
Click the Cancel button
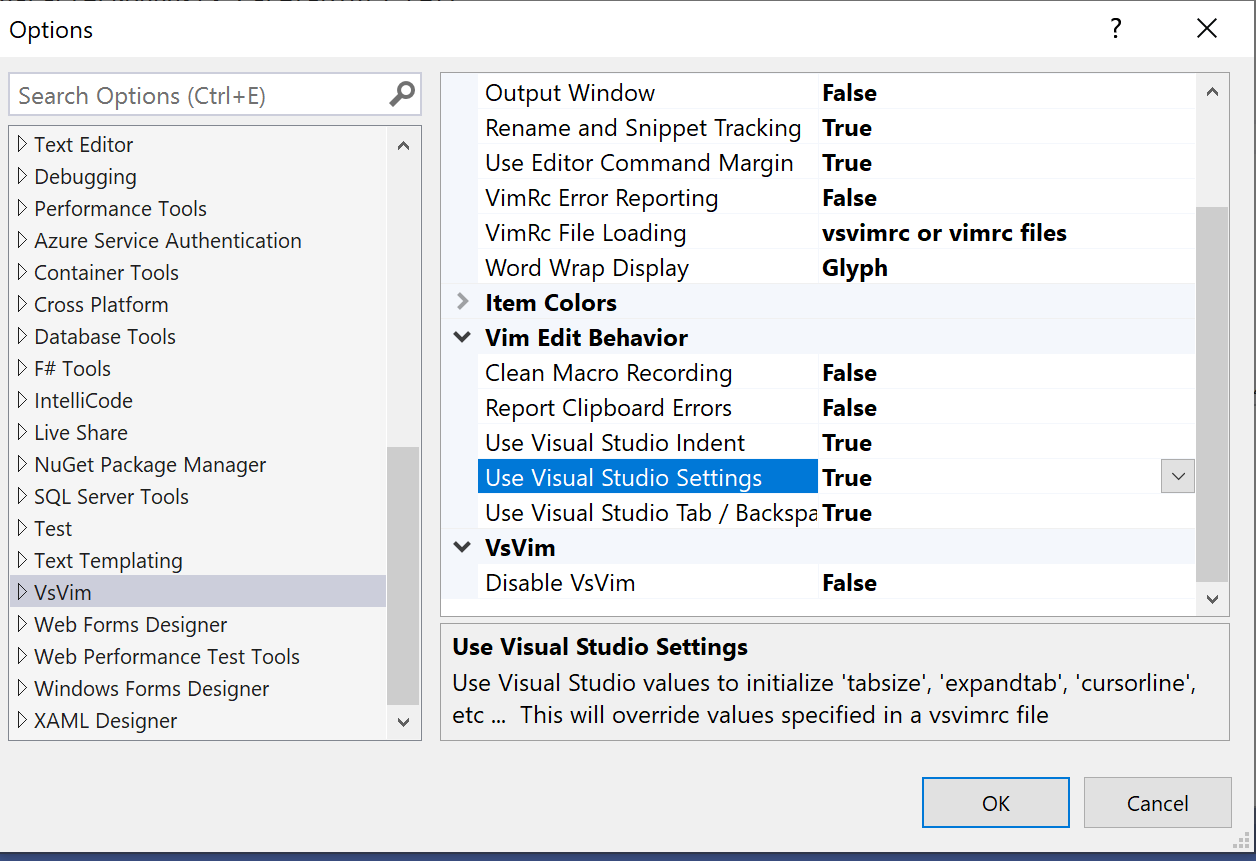1157,802
